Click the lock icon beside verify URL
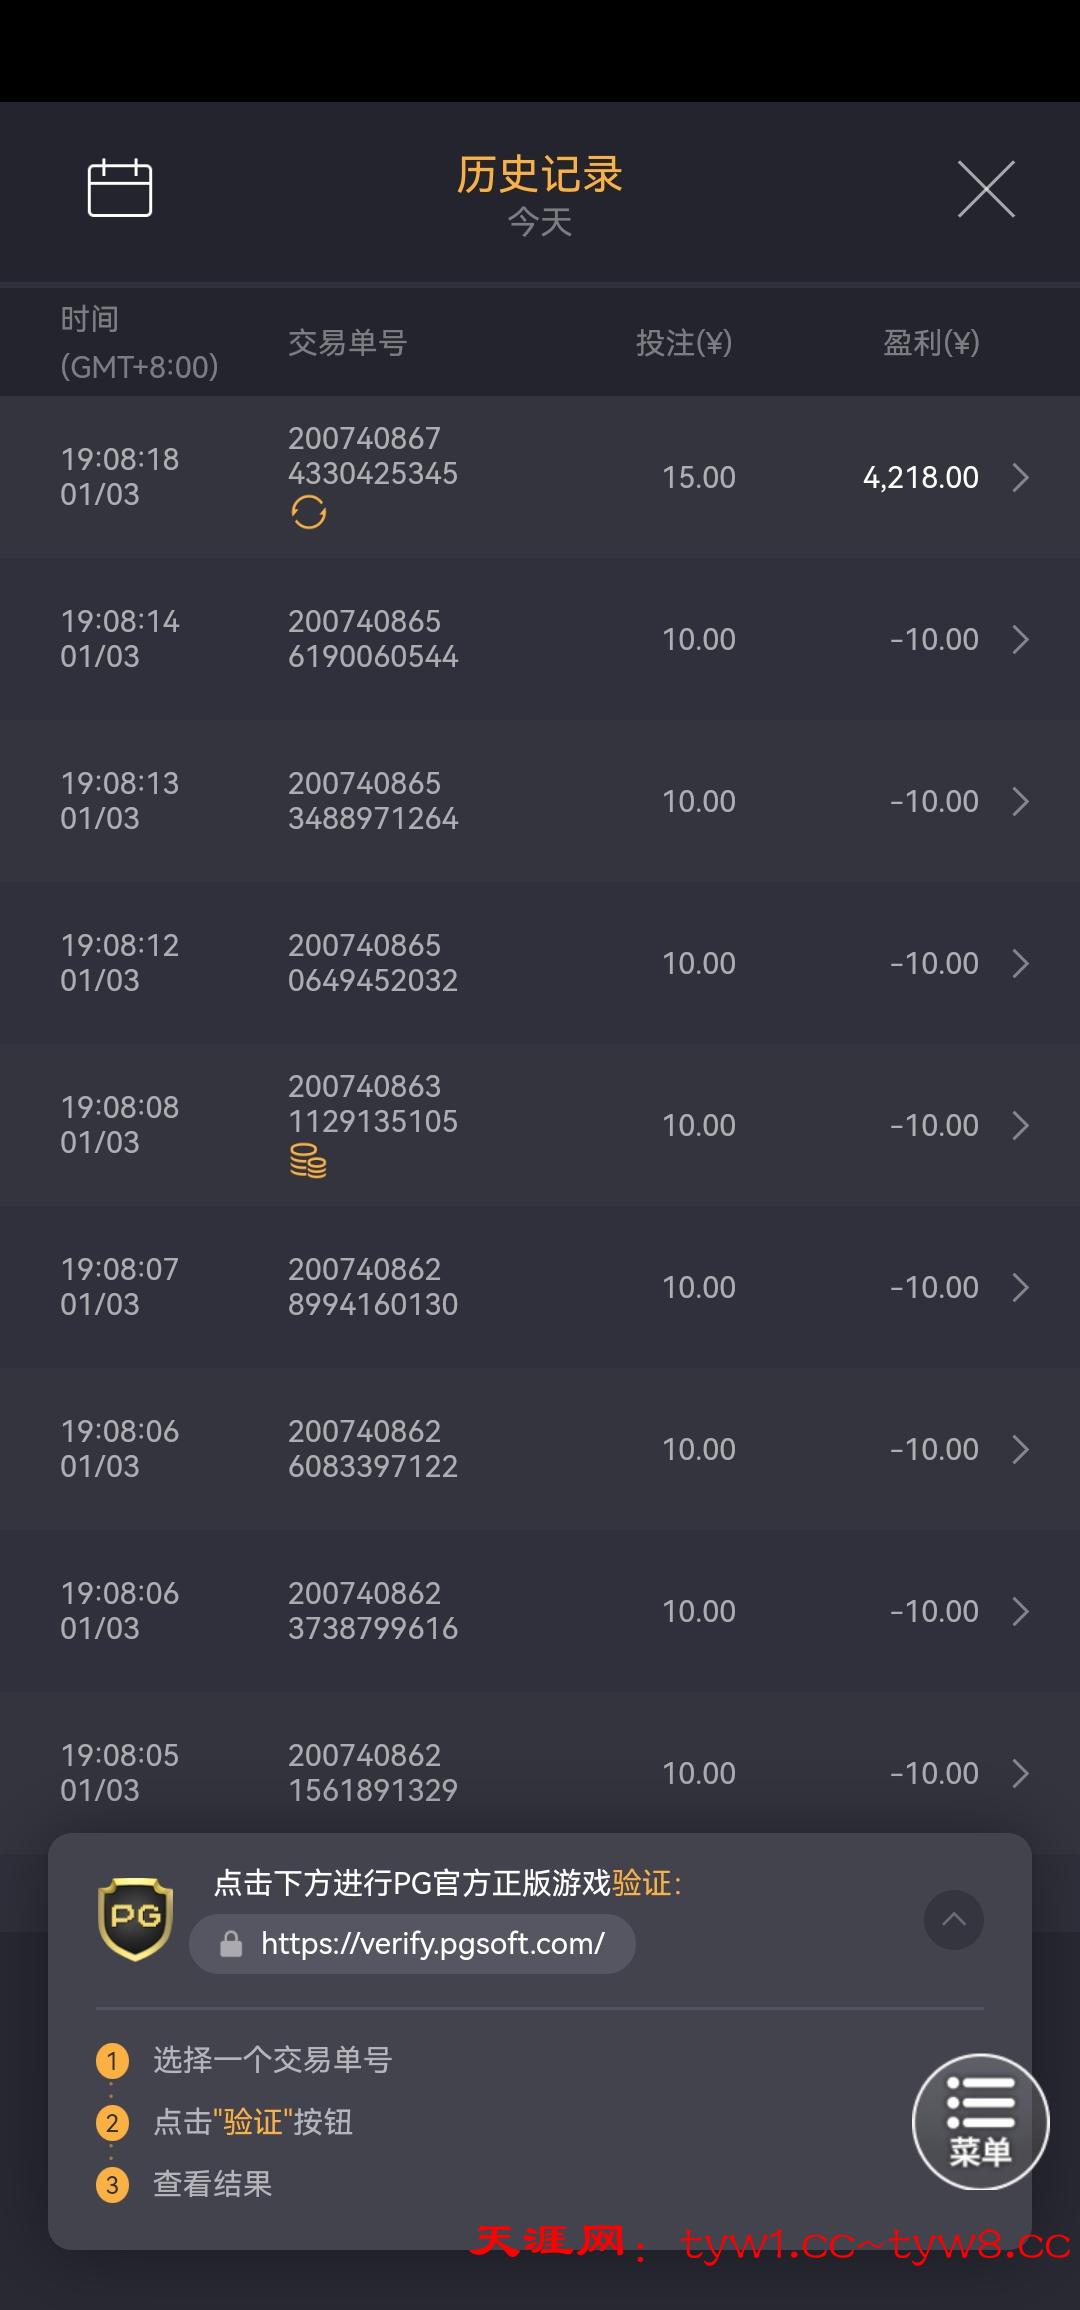This screenshot has width=1080, height=2310. (231, 1944)
